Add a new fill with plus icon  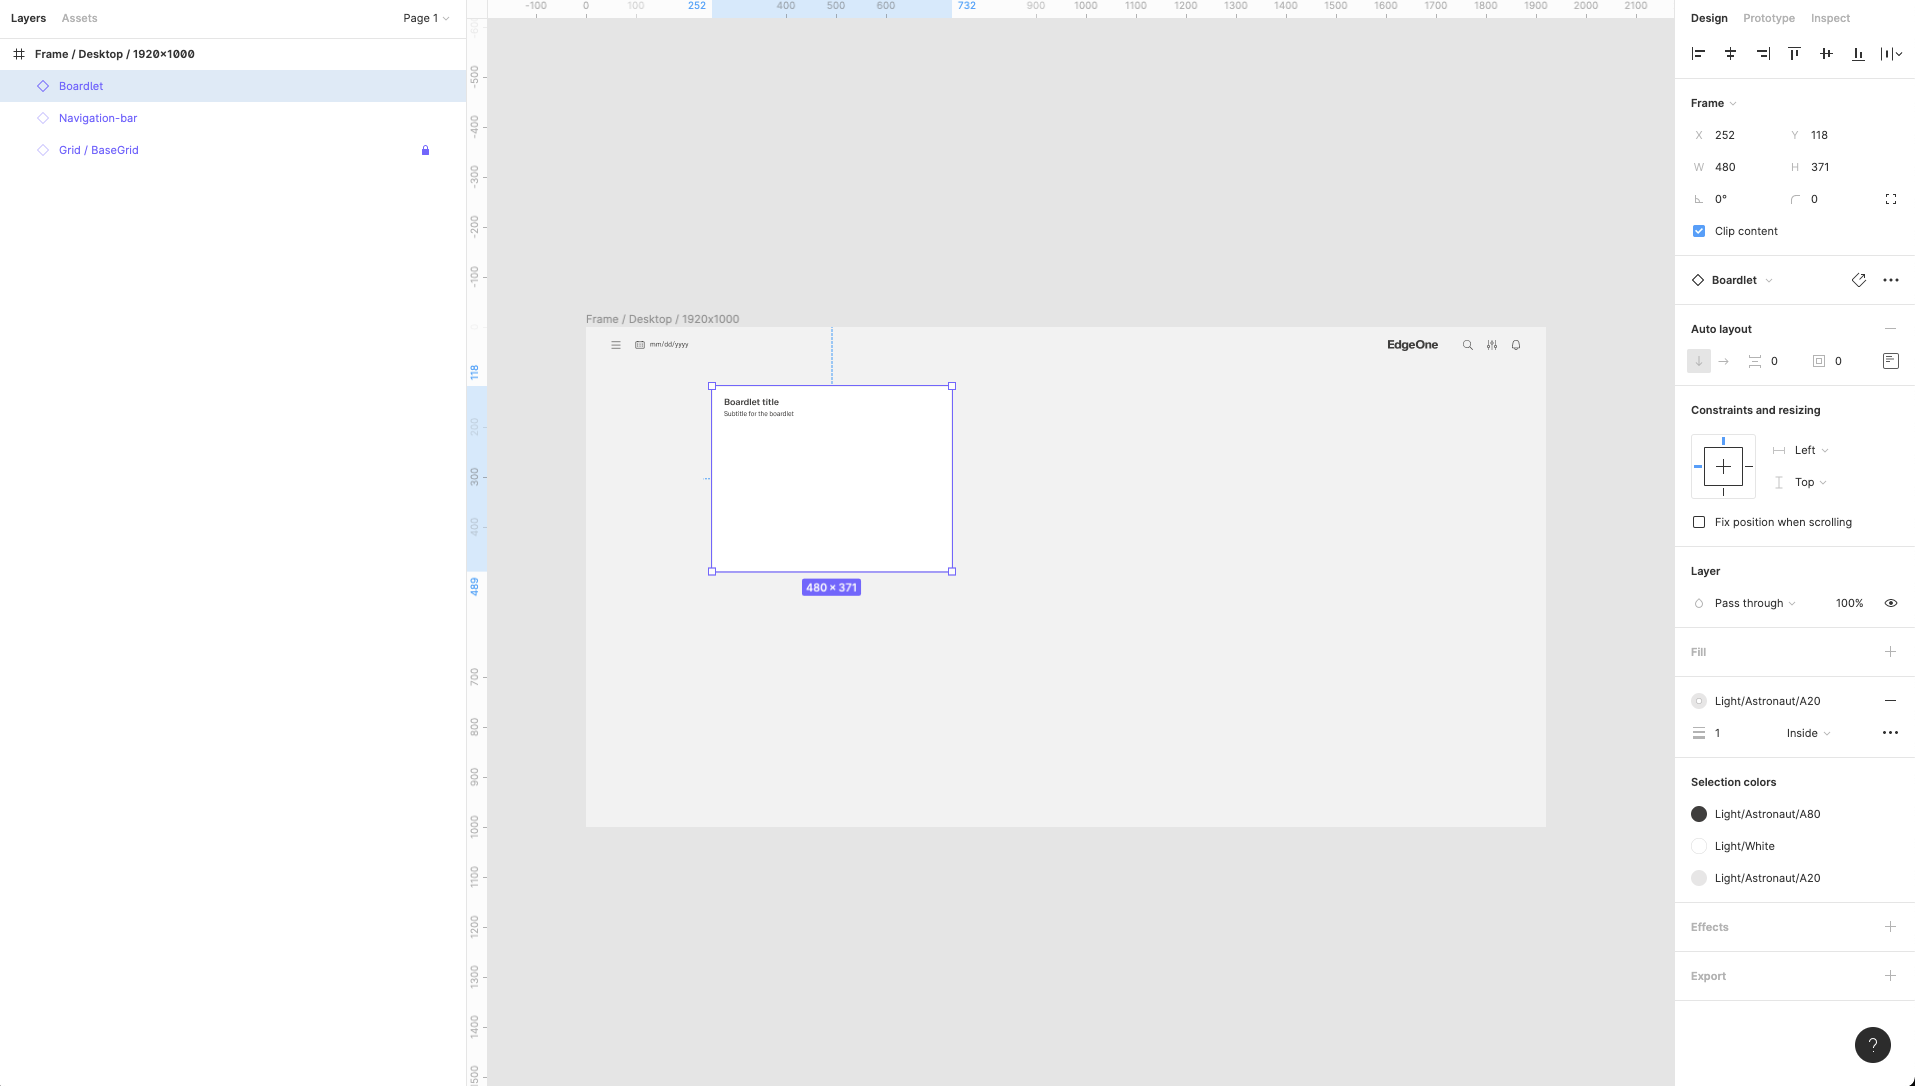coord(1890,652)
